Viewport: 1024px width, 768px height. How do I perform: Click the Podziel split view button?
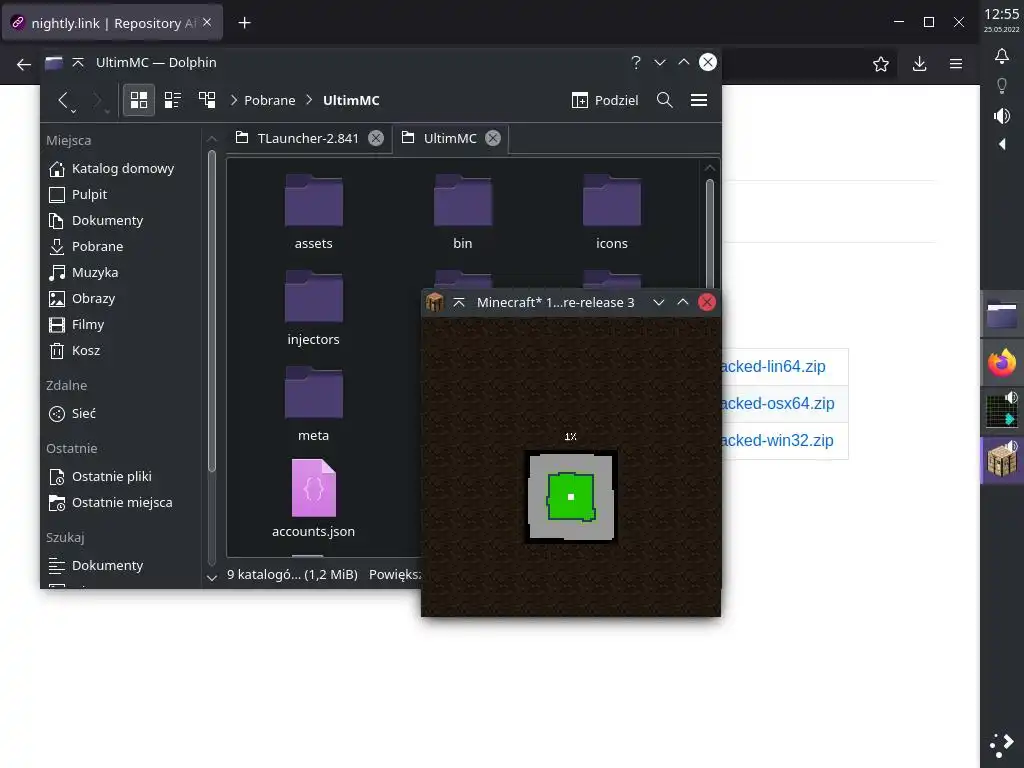[605, 100]
